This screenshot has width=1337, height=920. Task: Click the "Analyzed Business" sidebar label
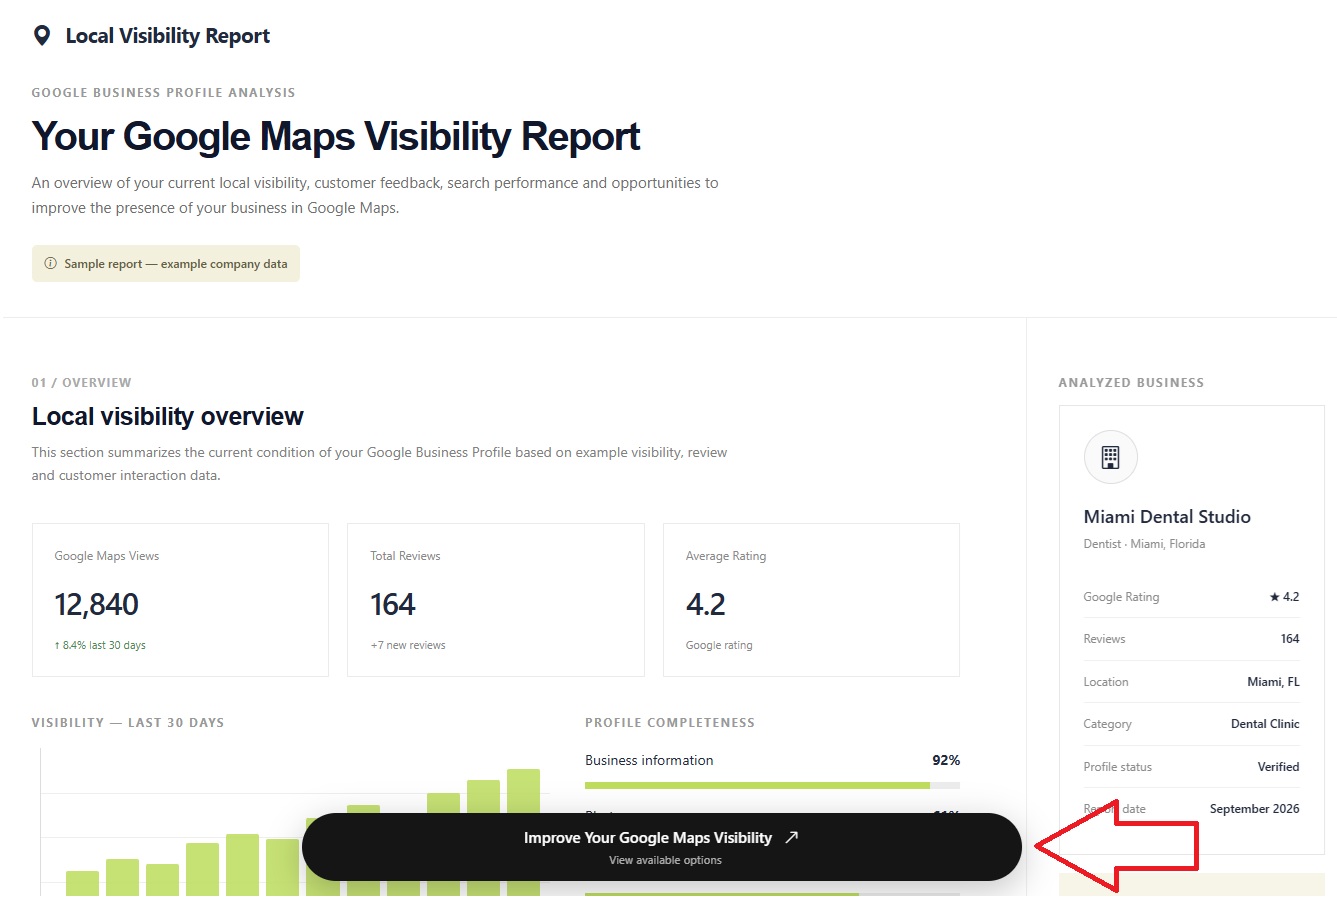tap(1131, 383)
